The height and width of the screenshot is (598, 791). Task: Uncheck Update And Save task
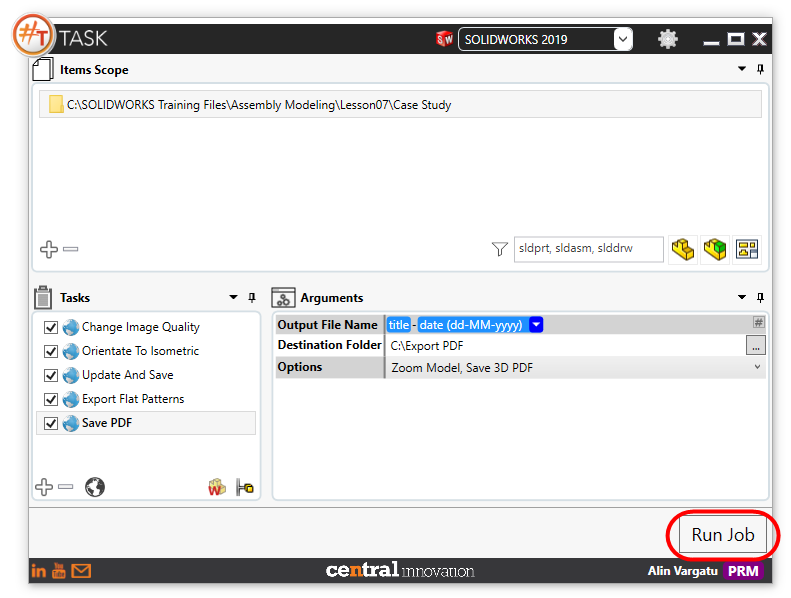tap(51, 375)
